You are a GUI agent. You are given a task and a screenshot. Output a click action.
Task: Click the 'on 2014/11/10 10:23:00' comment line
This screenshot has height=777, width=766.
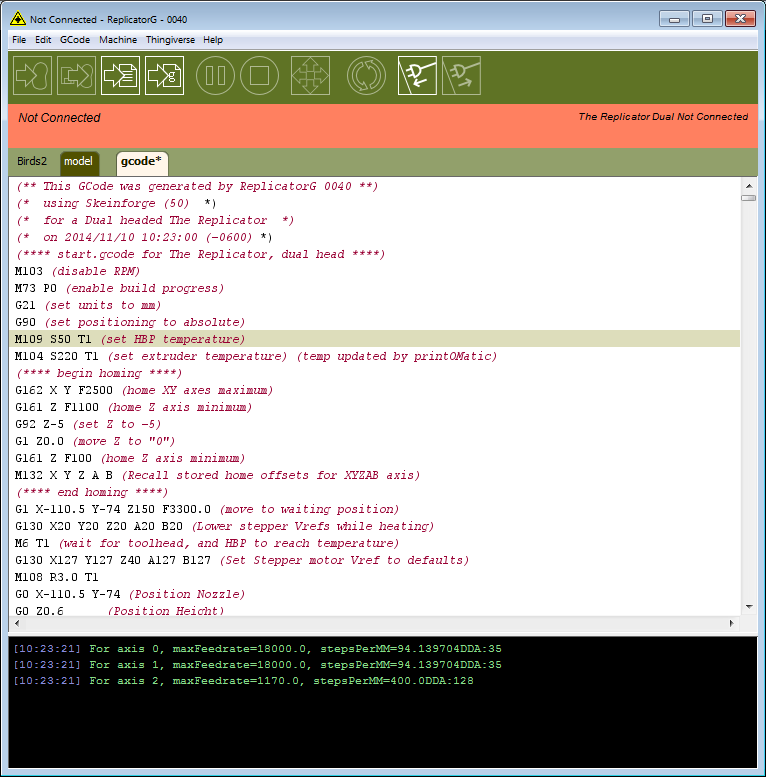tap(144, 237)
